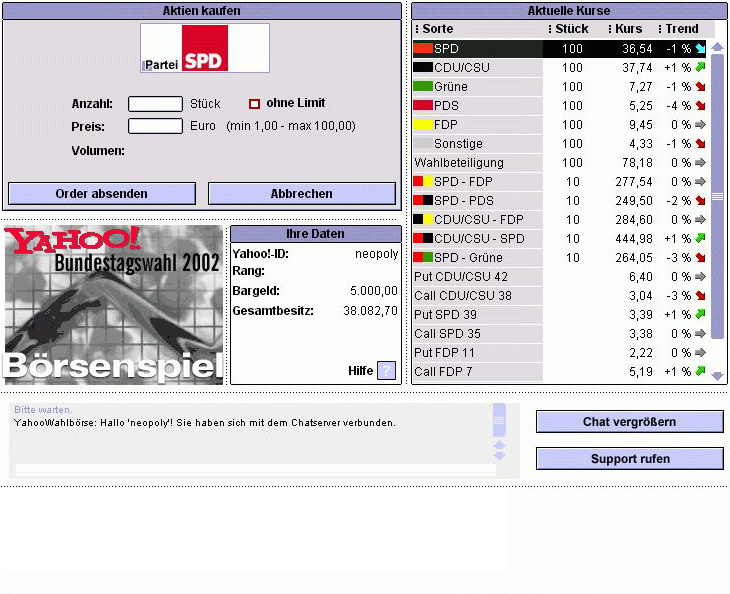Click Bargeld value 5.000,00

[x=374, y=291]
